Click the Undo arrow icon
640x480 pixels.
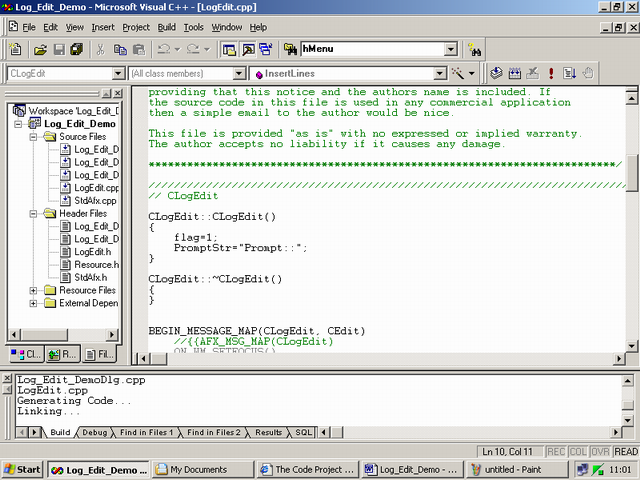point(164,49)
